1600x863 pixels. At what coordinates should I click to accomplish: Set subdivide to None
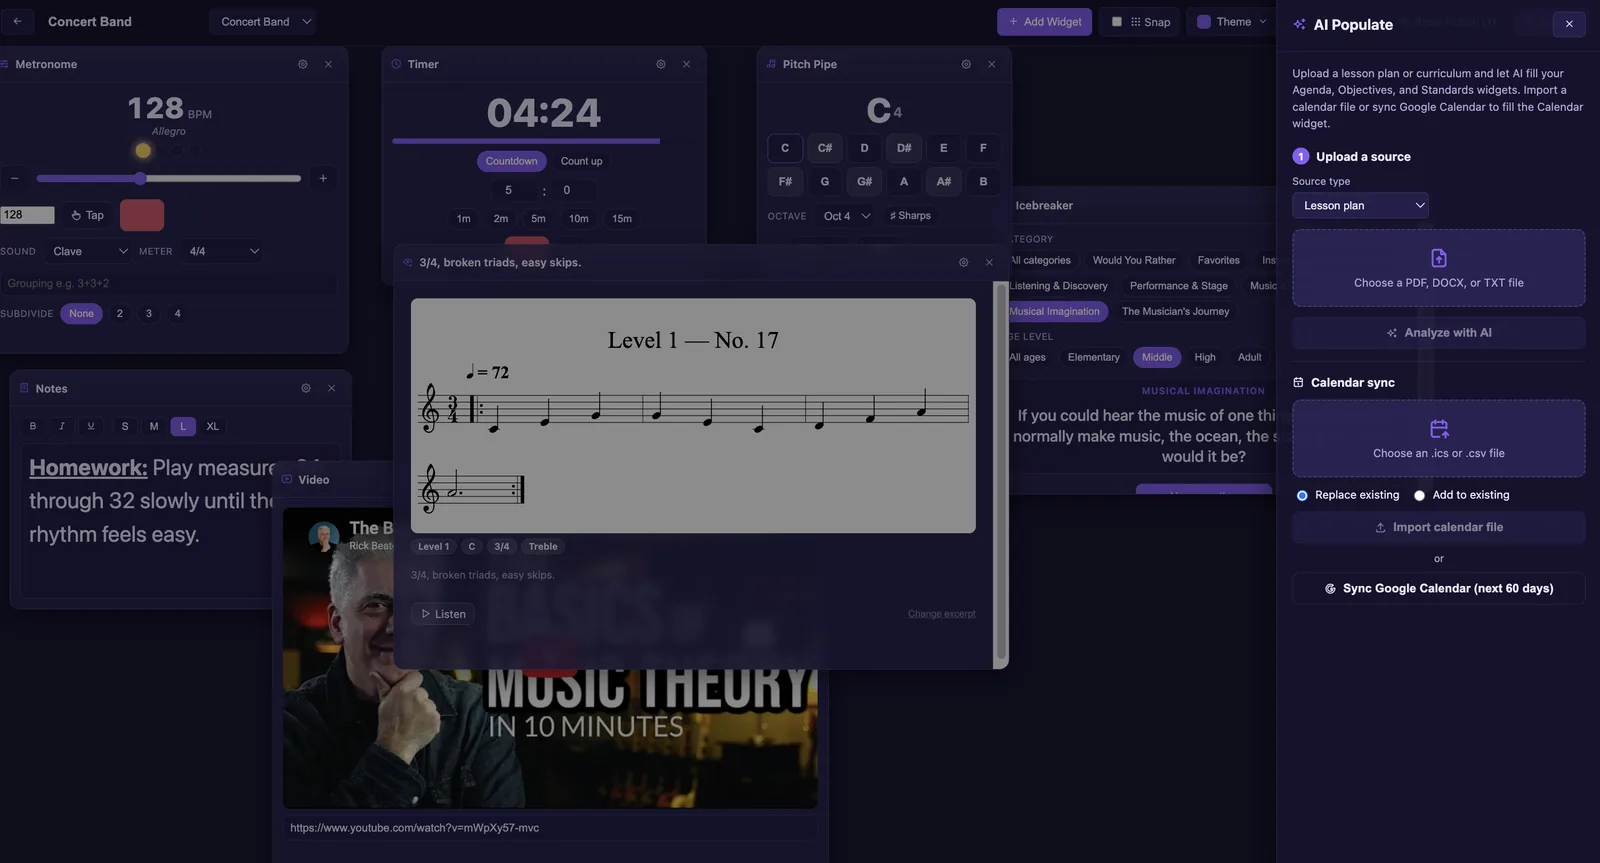[81, 313]
